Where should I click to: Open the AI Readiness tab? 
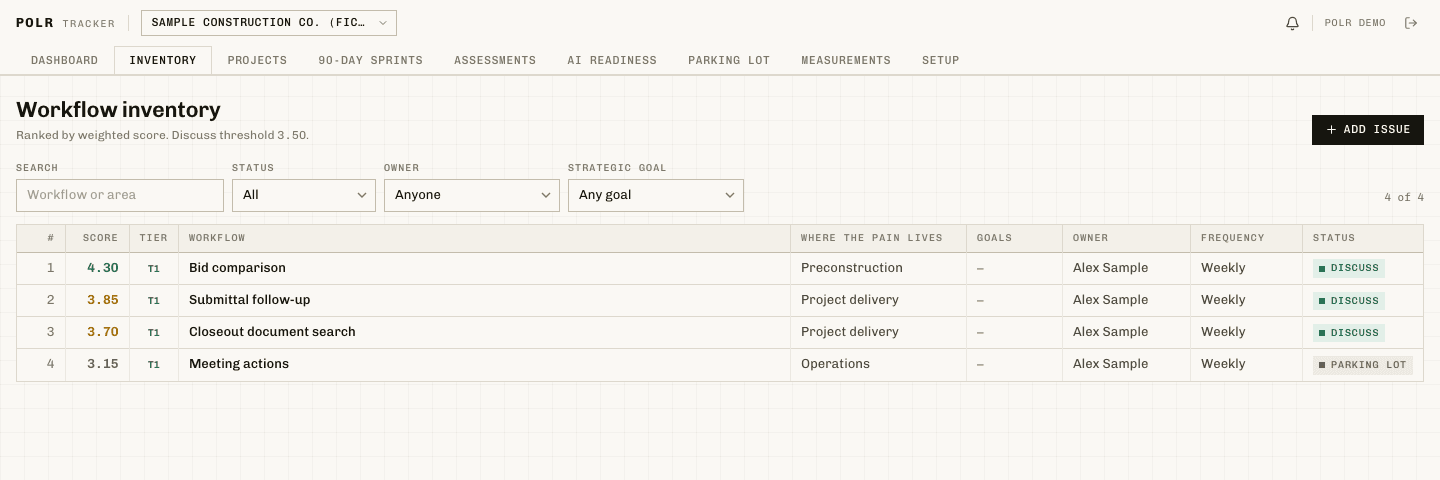point(612,60)
